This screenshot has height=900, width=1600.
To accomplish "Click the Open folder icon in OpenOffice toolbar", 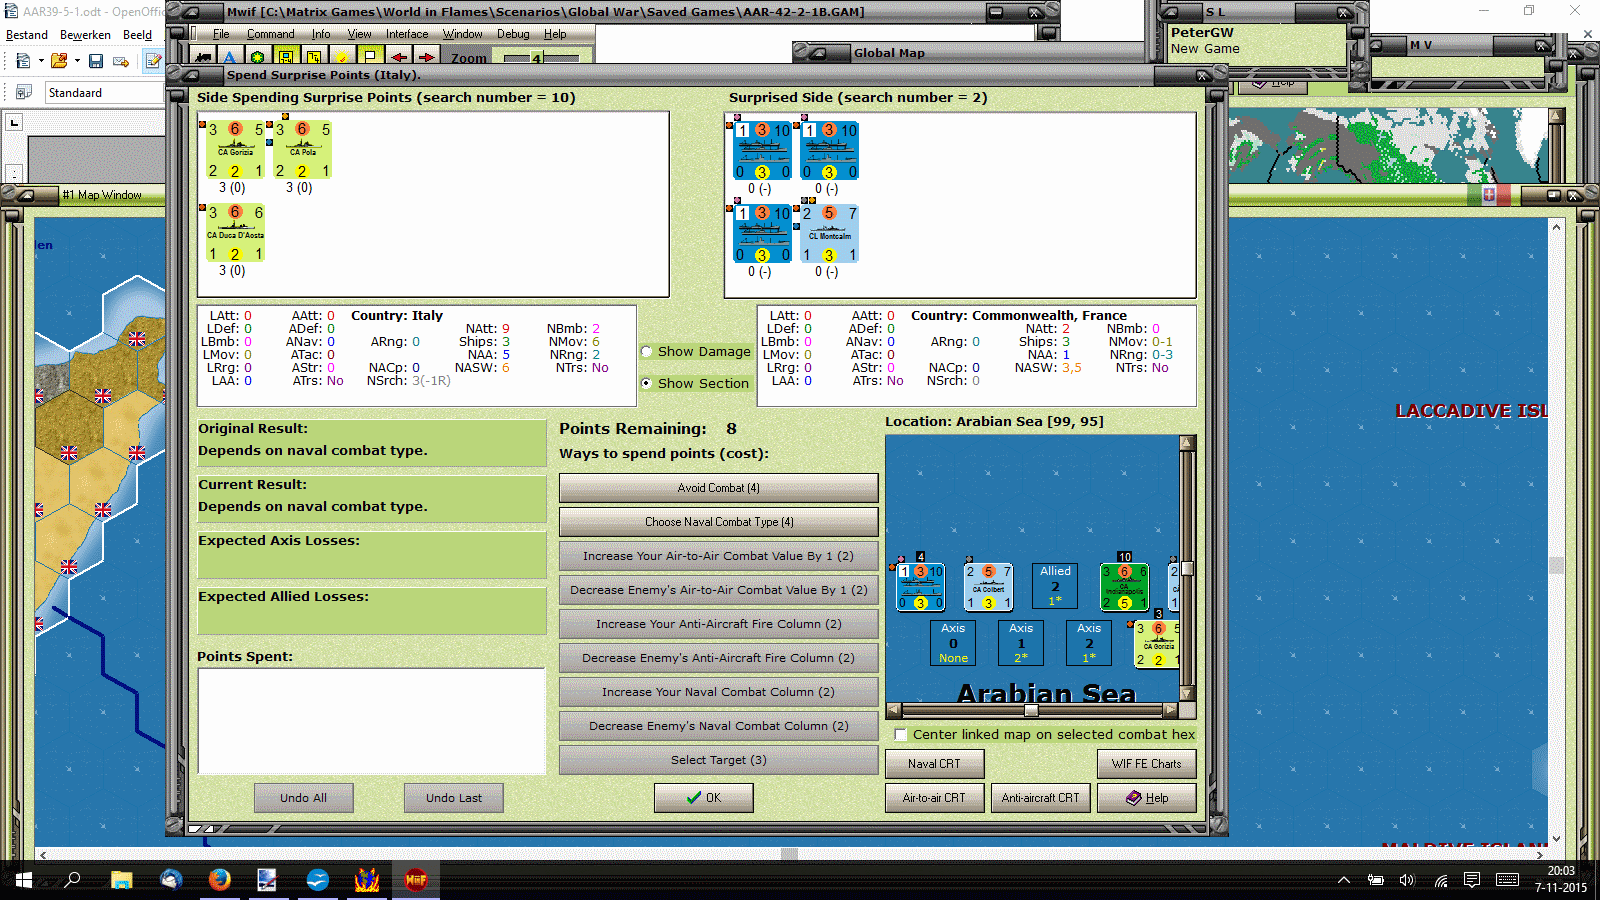I will pos(59,61).
